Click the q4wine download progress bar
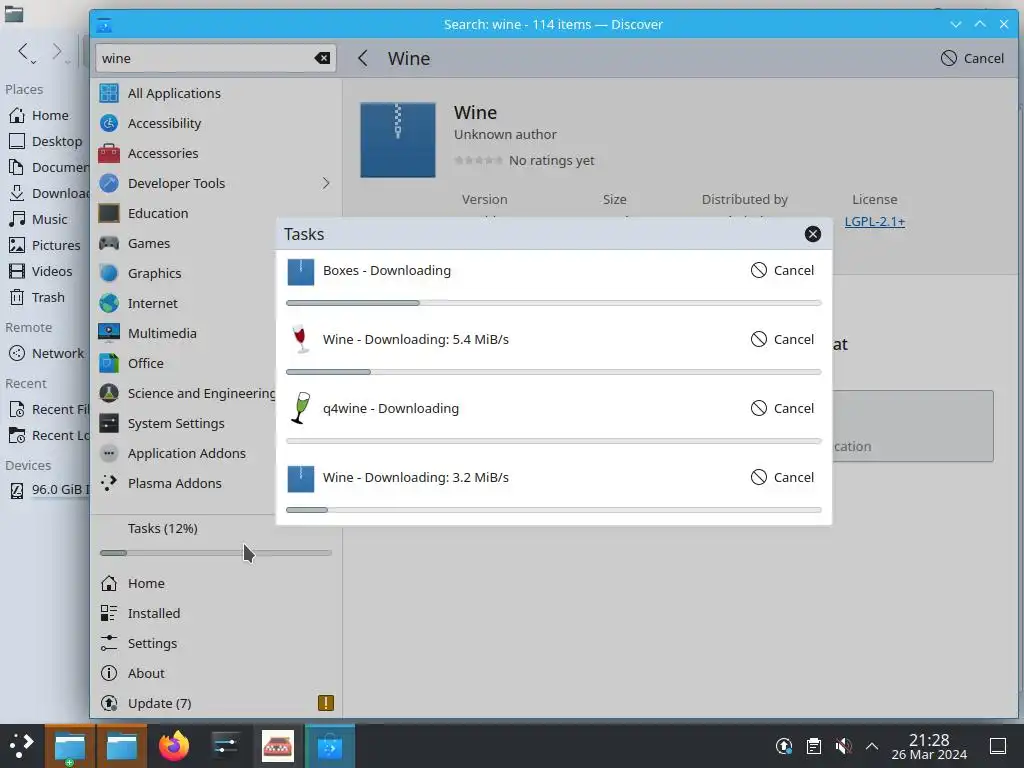This screenshot has width=1024, height=768. [554, 441]
